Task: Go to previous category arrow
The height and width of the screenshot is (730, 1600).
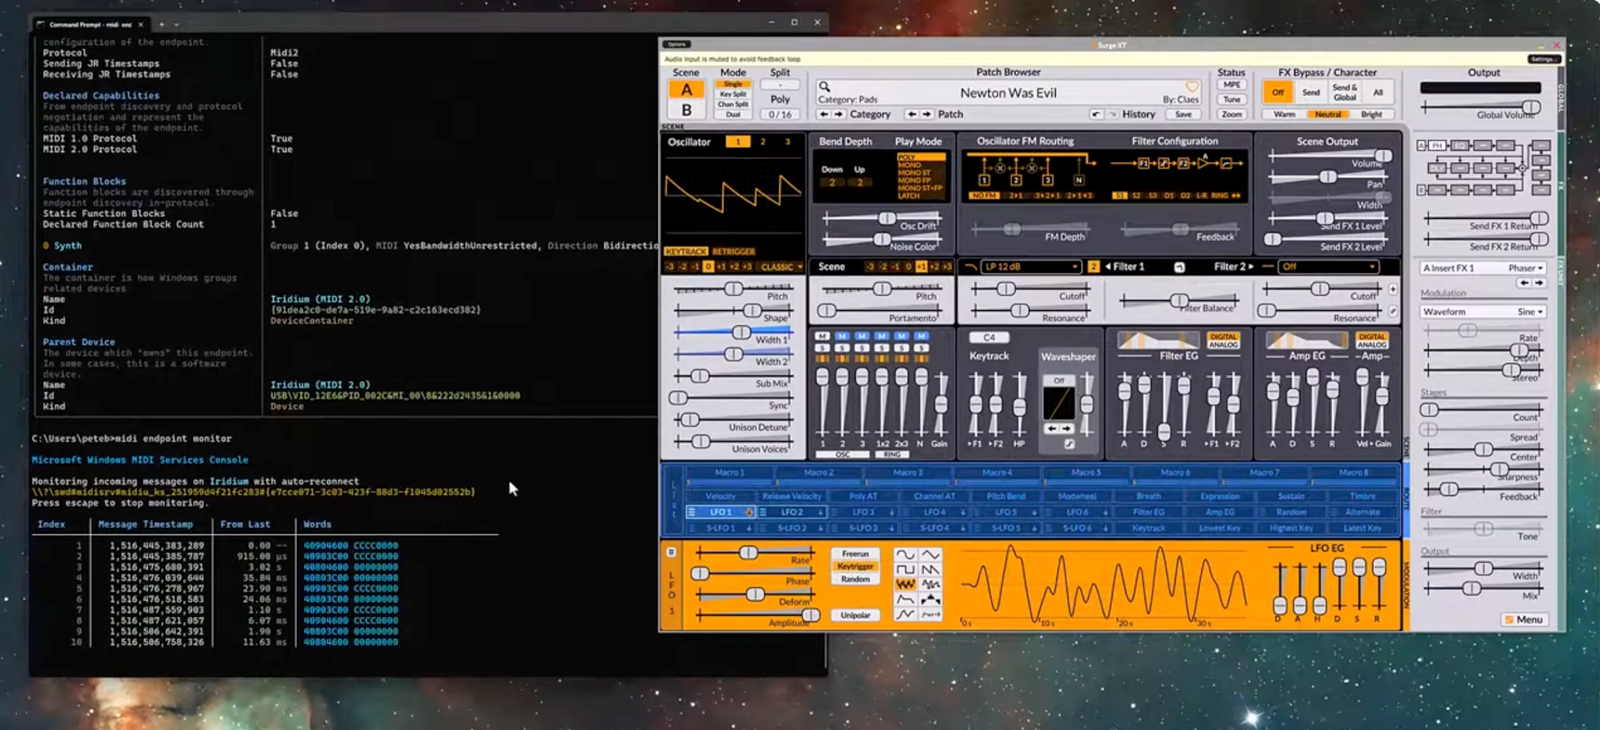Action: click(824, 114)
